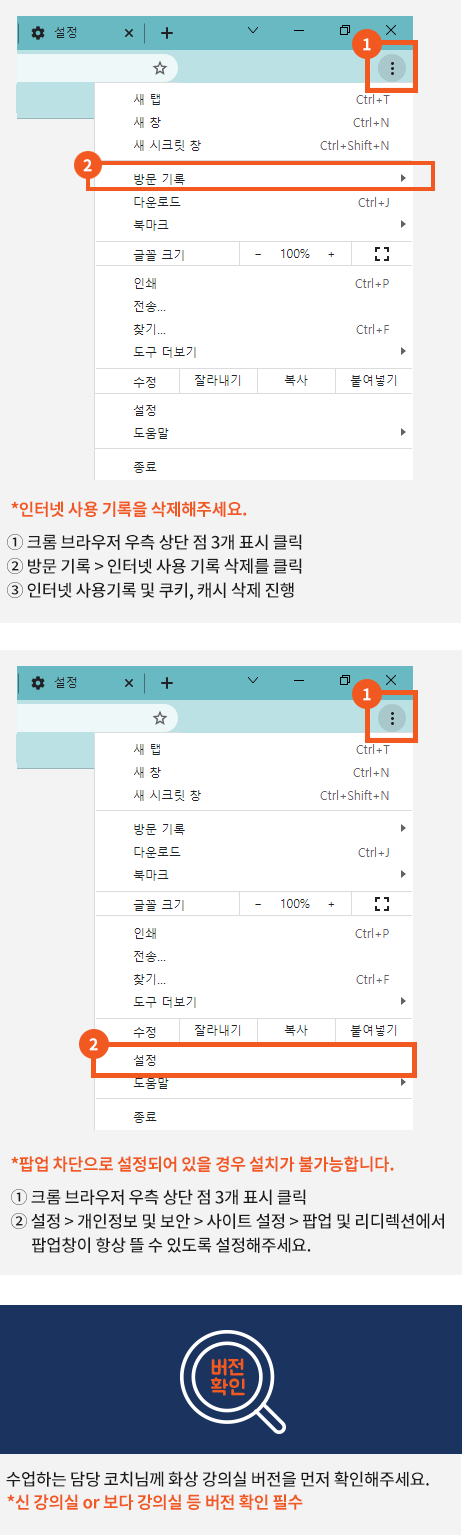Click 붙여넣기 button in bottom menu

point(373,1030)
